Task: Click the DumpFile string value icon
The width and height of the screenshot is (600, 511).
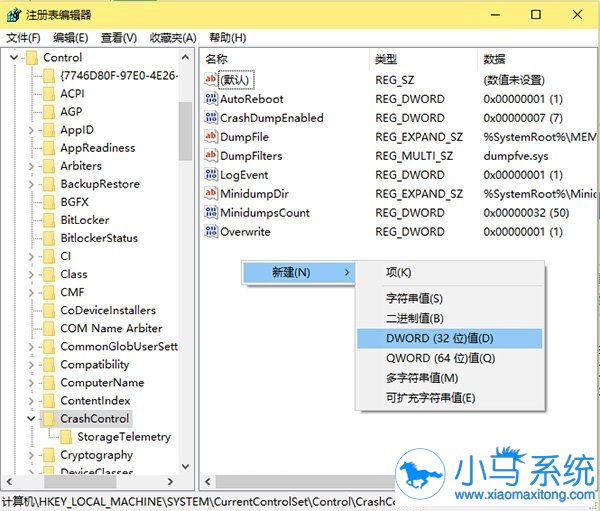Action: (211, 137)
